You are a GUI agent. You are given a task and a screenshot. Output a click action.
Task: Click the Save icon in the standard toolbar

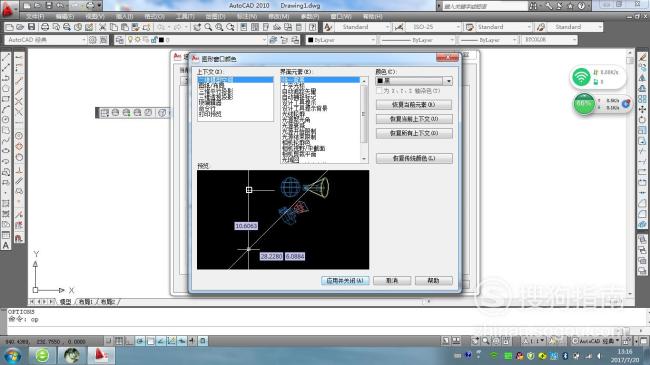[x=31, y=27]
